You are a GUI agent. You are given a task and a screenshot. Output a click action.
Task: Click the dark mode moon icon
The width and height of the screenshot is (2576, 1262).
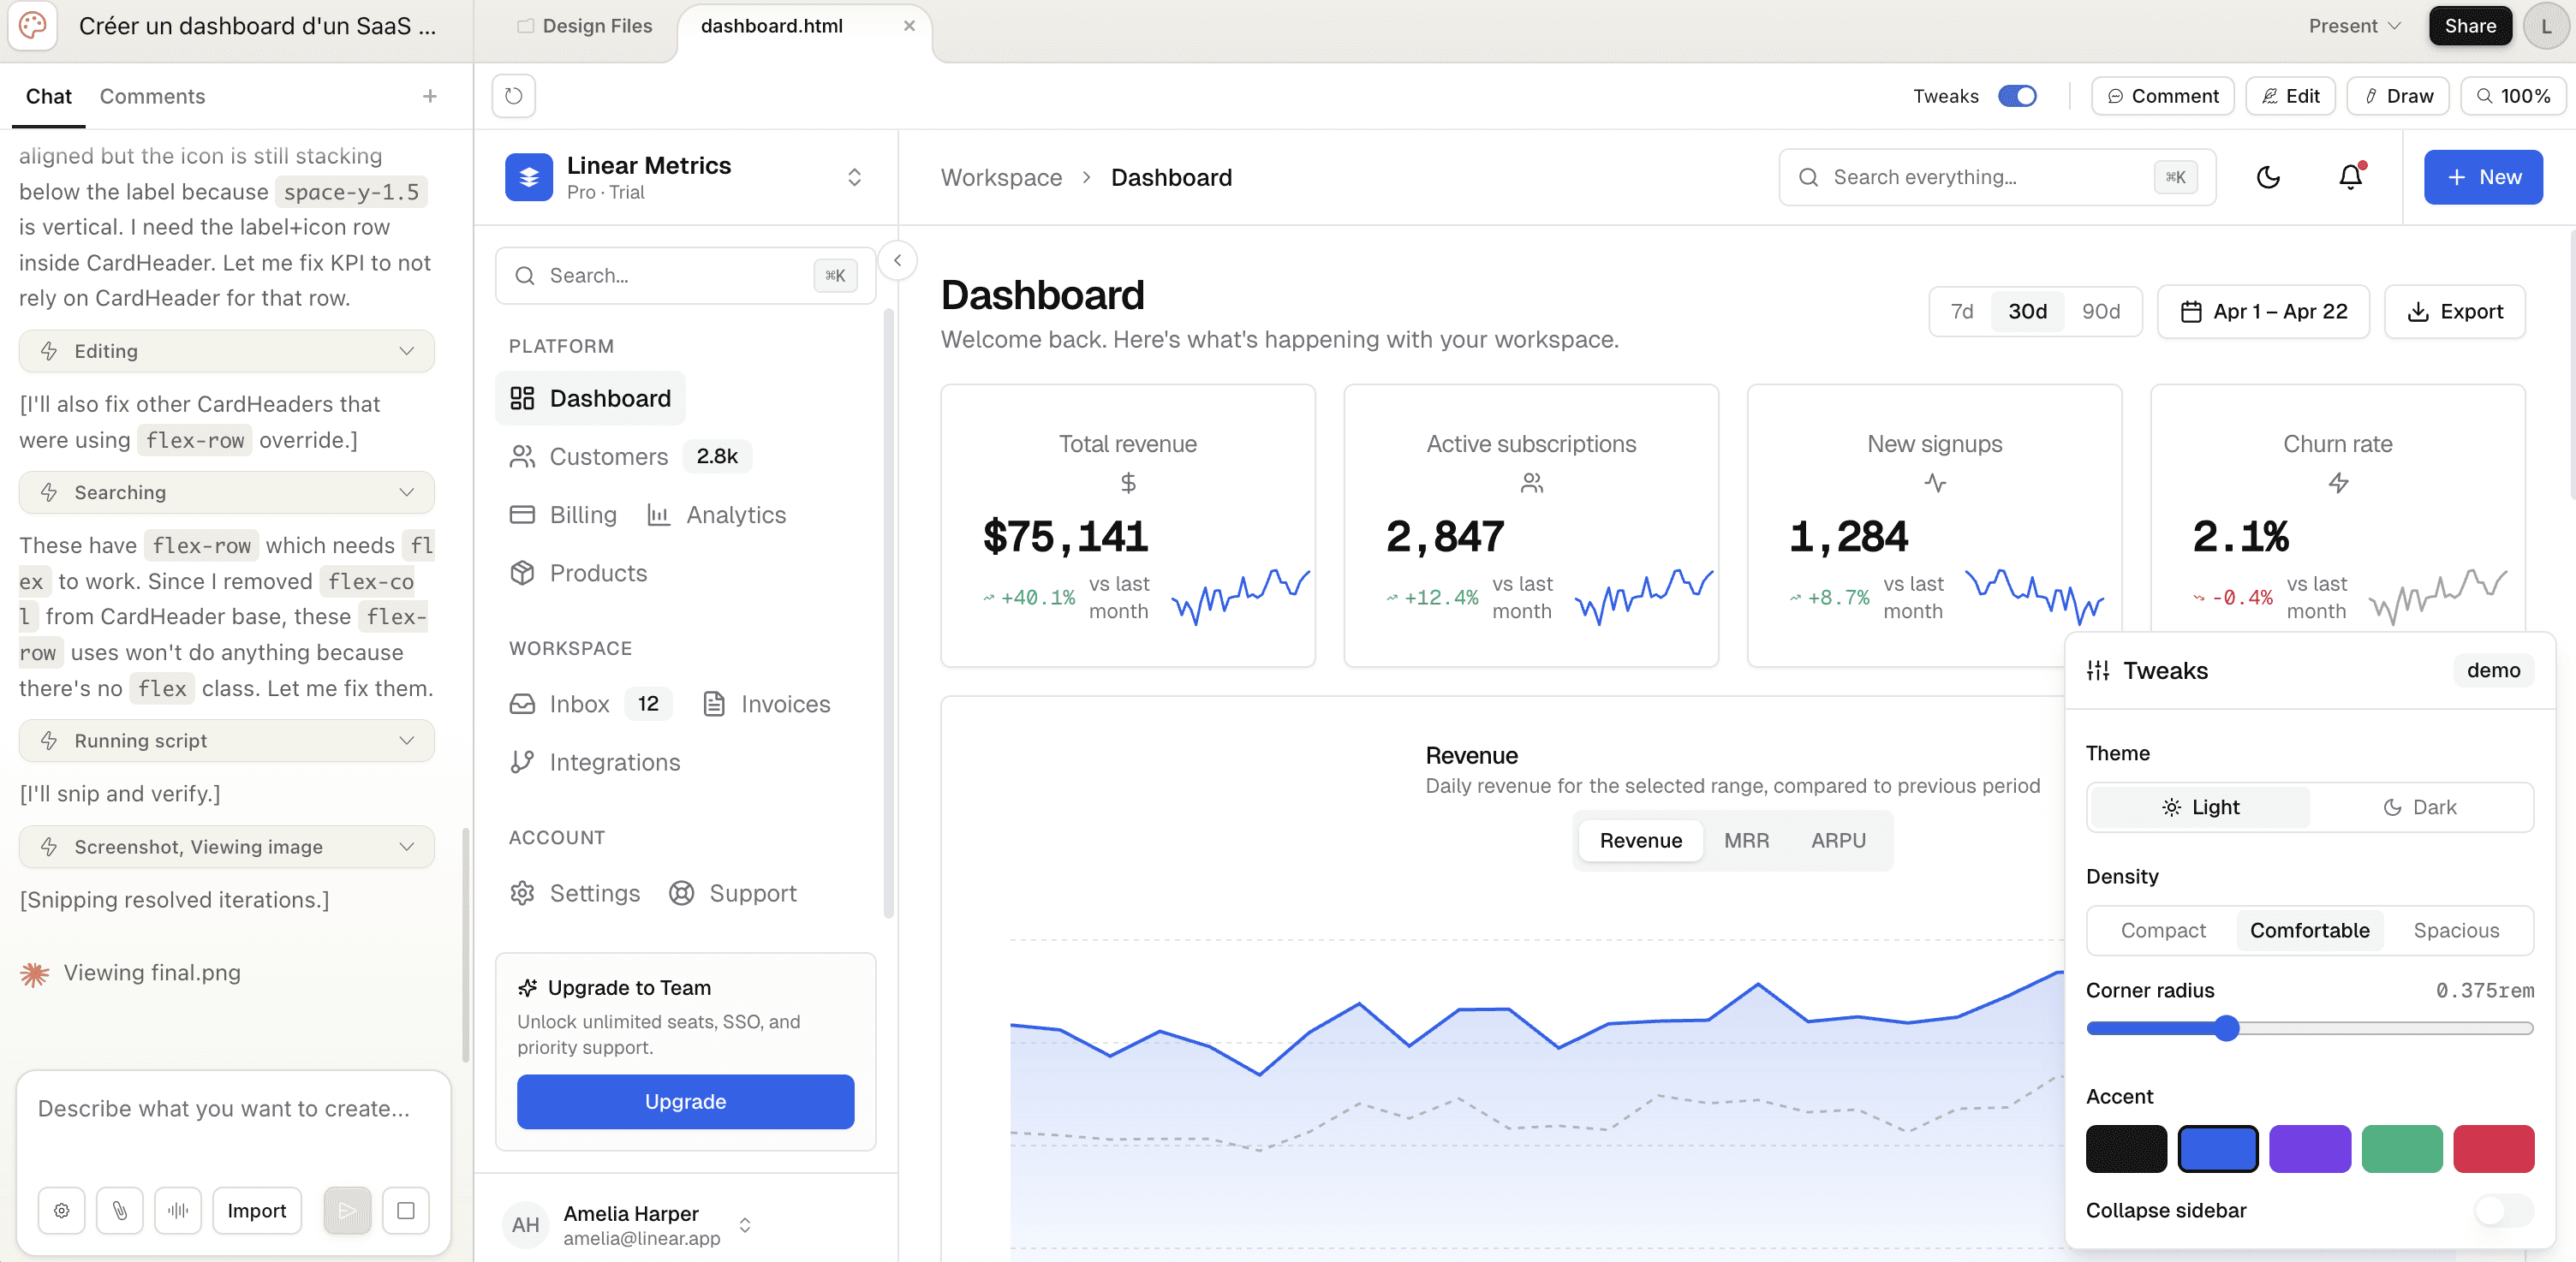(x=2268, y=177)
